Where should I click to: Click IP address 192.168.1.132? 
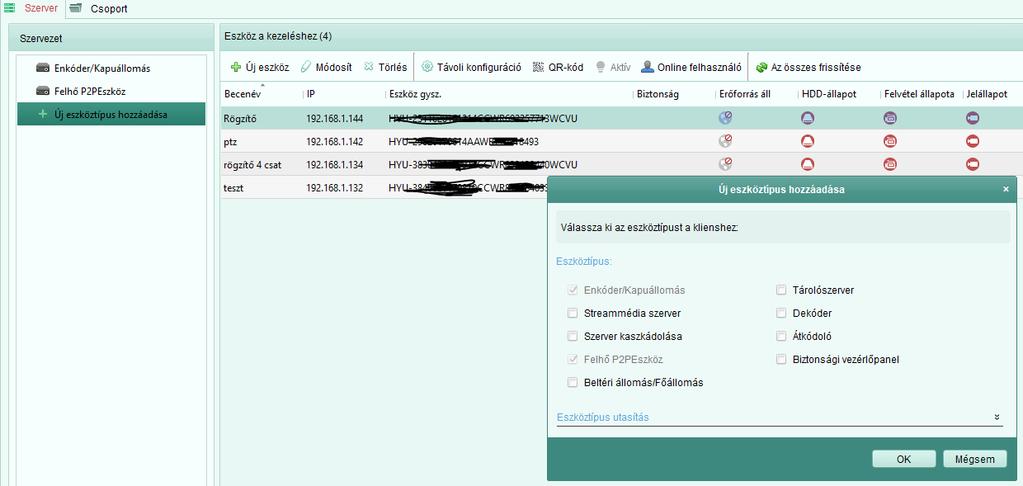point(335,188)
